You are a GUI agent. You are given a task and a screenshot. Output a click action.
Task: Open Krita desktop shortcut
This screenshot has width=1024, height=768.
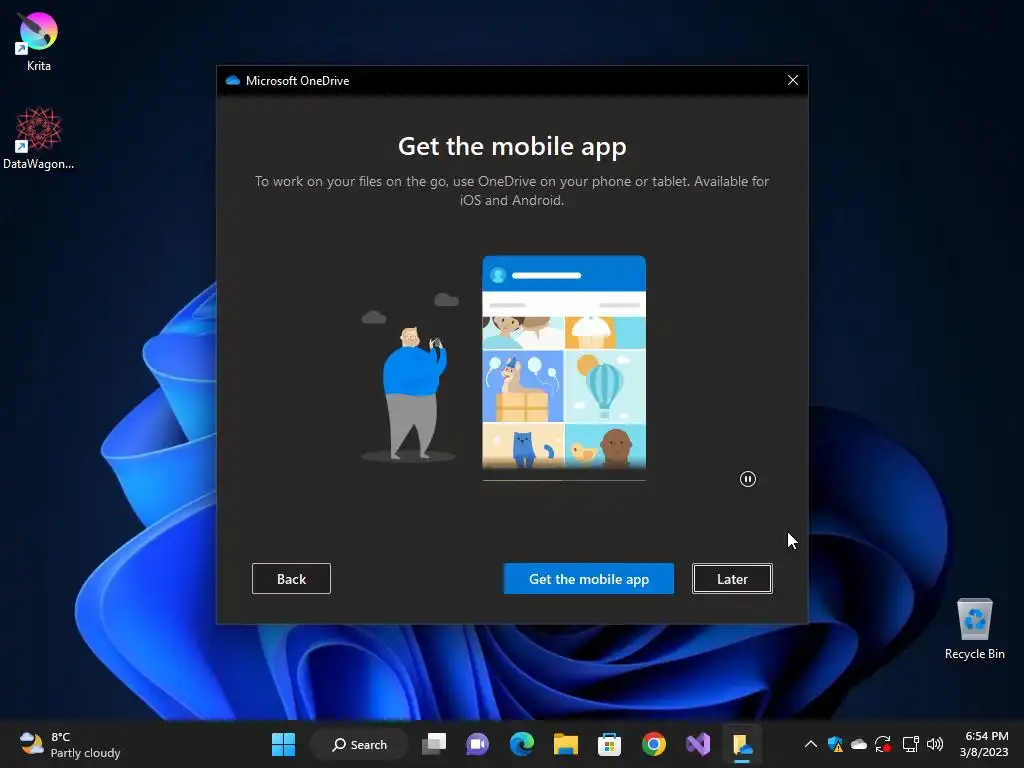[x=39, y=42]
